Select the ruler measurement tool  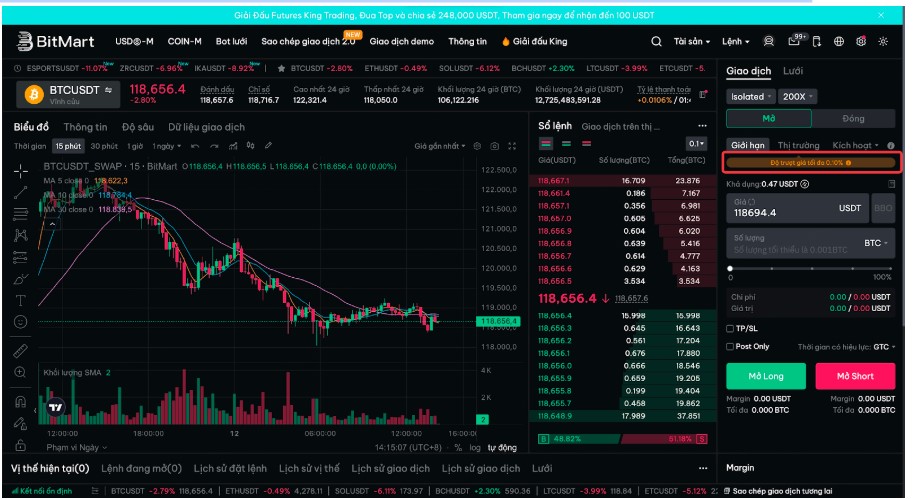pos(21,350)
